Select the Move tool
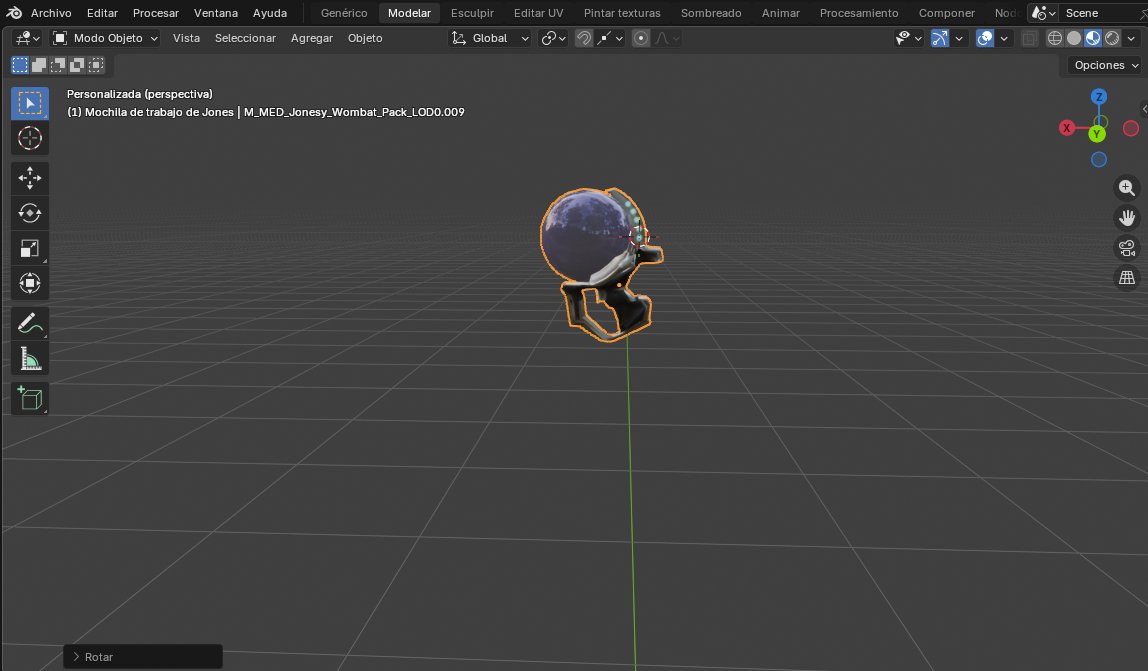This screenshot has width=1148, height=671. click(x=29, y=178)
